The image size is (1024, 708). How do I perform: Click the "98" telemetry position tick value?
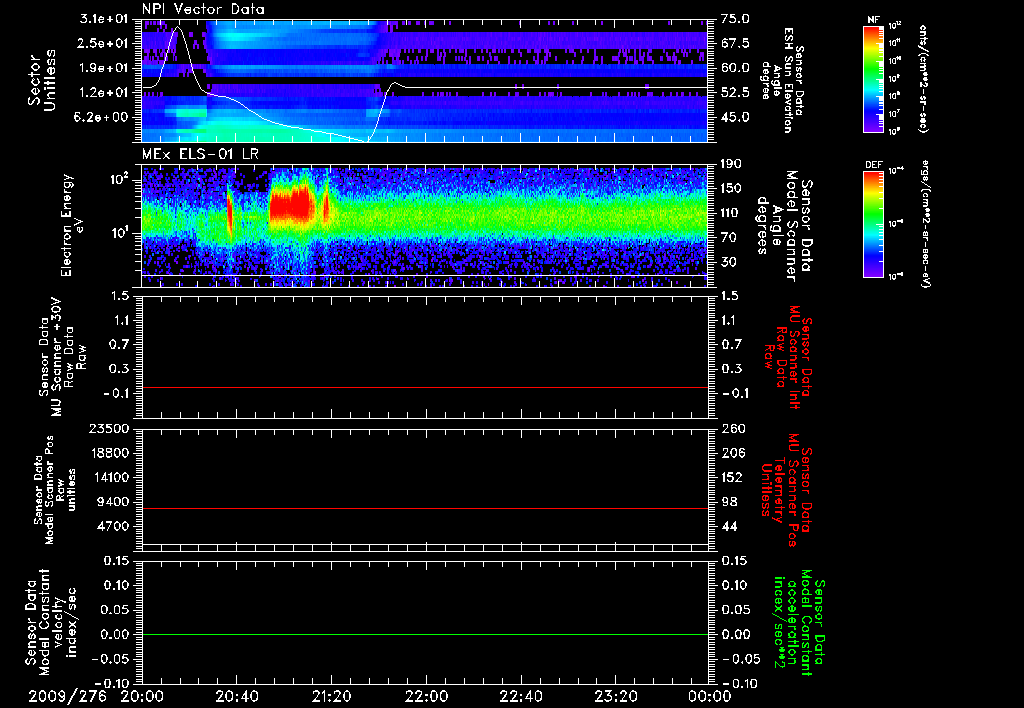(x=729, y=502)
